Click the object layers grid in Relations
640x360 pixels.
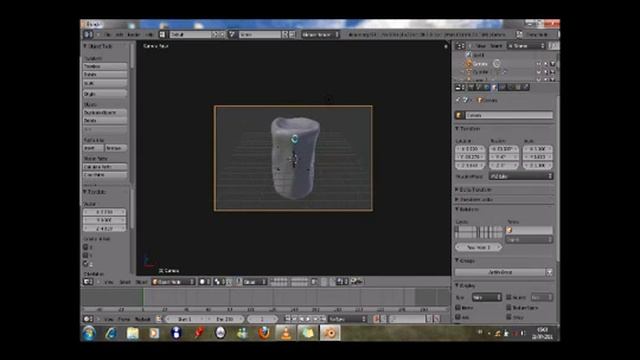(479, 232)
